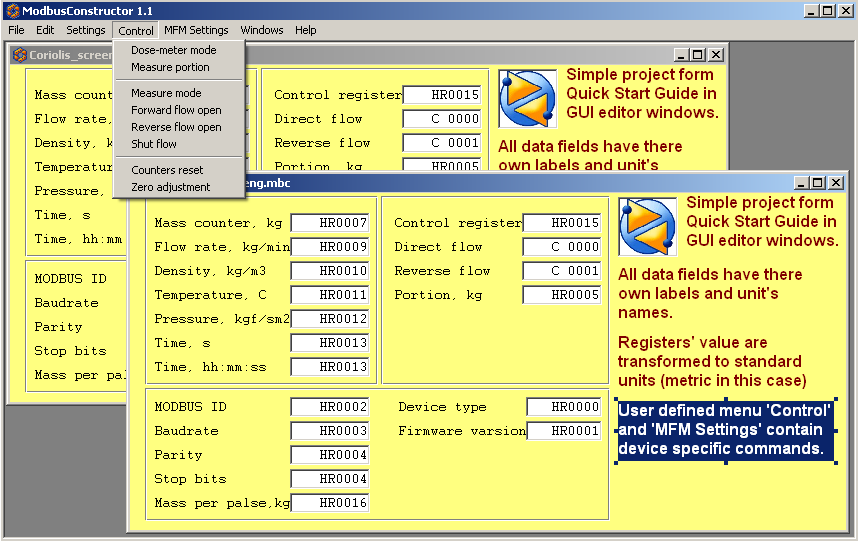The image size is (858, 541).
Task: Click Mass counter HR0007 field in front window
Action: pos(330,223)
